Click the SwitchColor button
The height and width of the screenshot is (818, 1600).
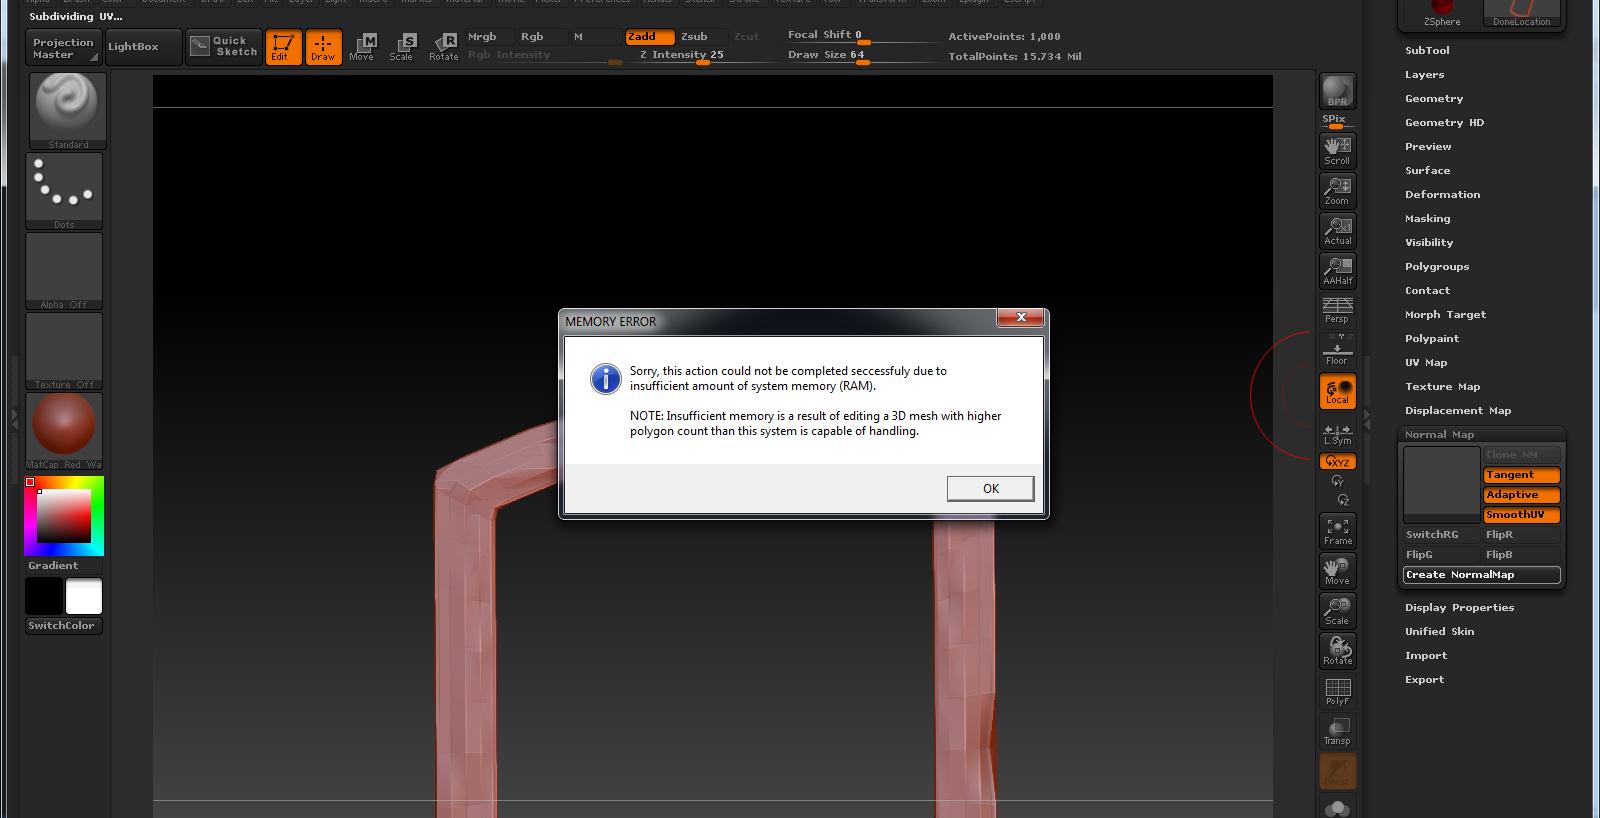click(x=64, y=626)
